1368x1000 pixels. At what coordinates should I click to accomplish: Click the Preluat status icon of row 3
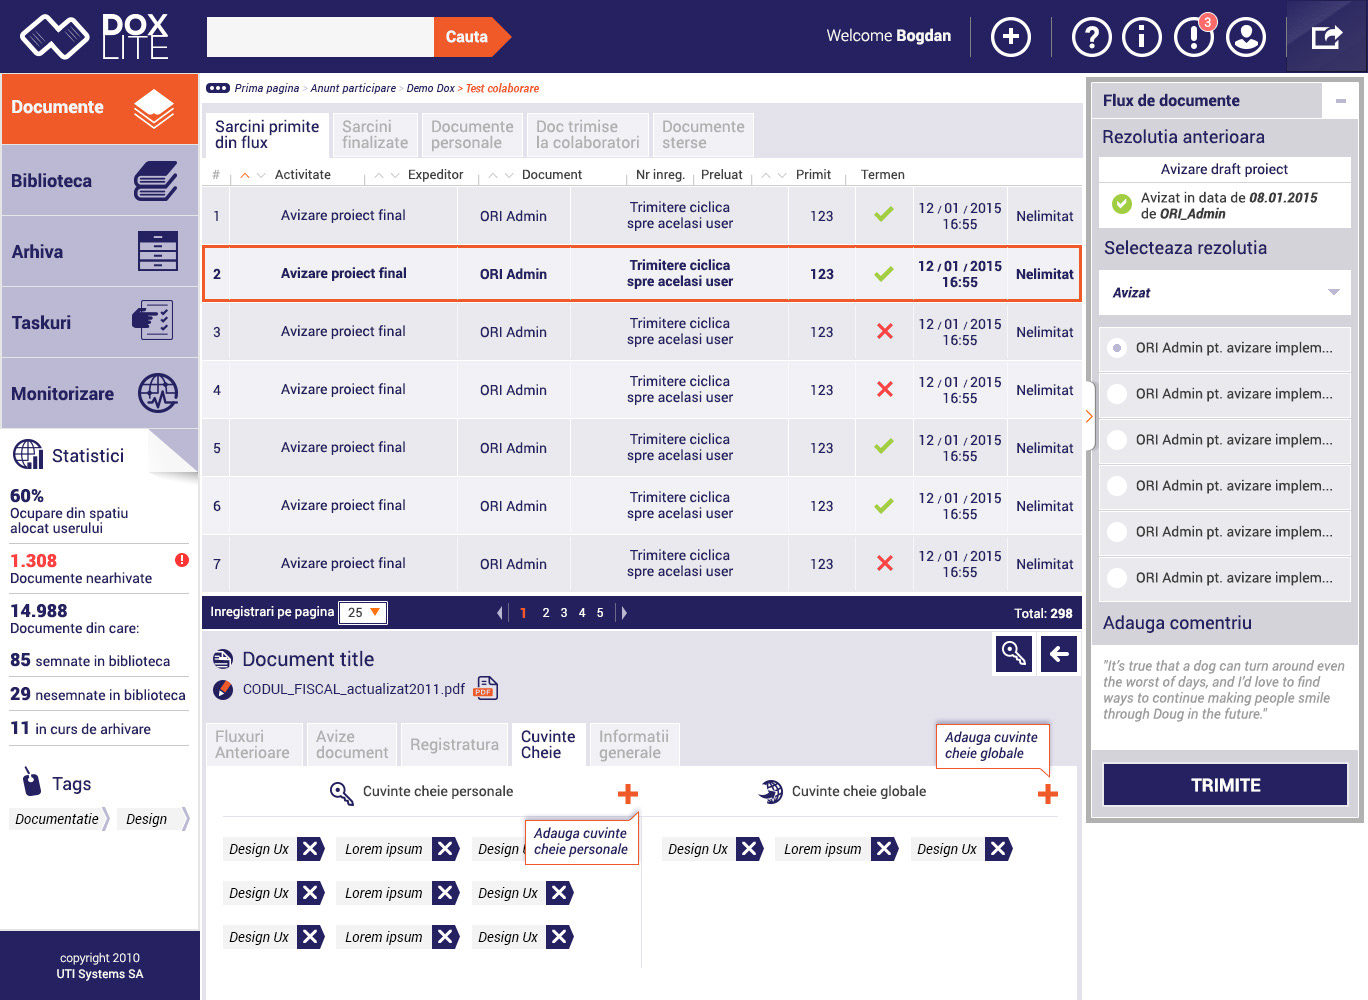885,331
